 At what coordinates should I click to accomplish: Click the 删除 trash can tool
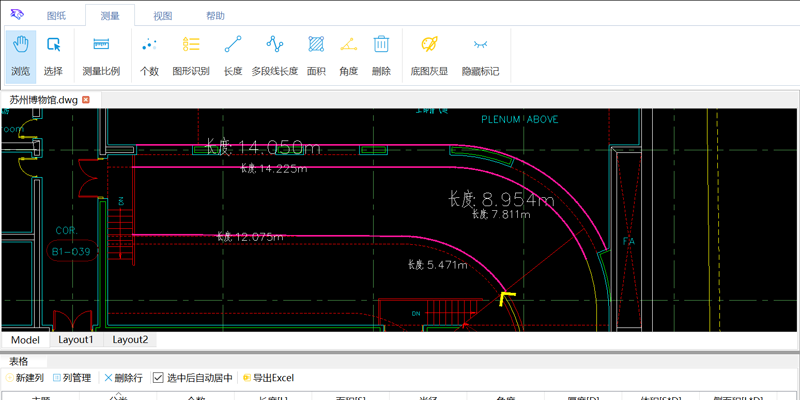pyautogui.click(x=381, y=55)
